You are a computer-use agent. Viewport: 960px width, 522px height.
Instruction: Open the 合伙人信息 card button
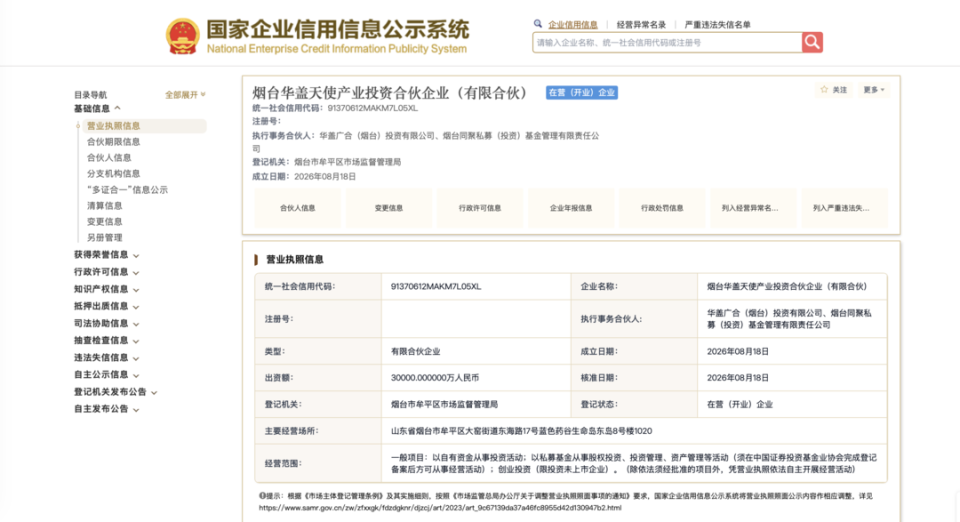(298, 208)
